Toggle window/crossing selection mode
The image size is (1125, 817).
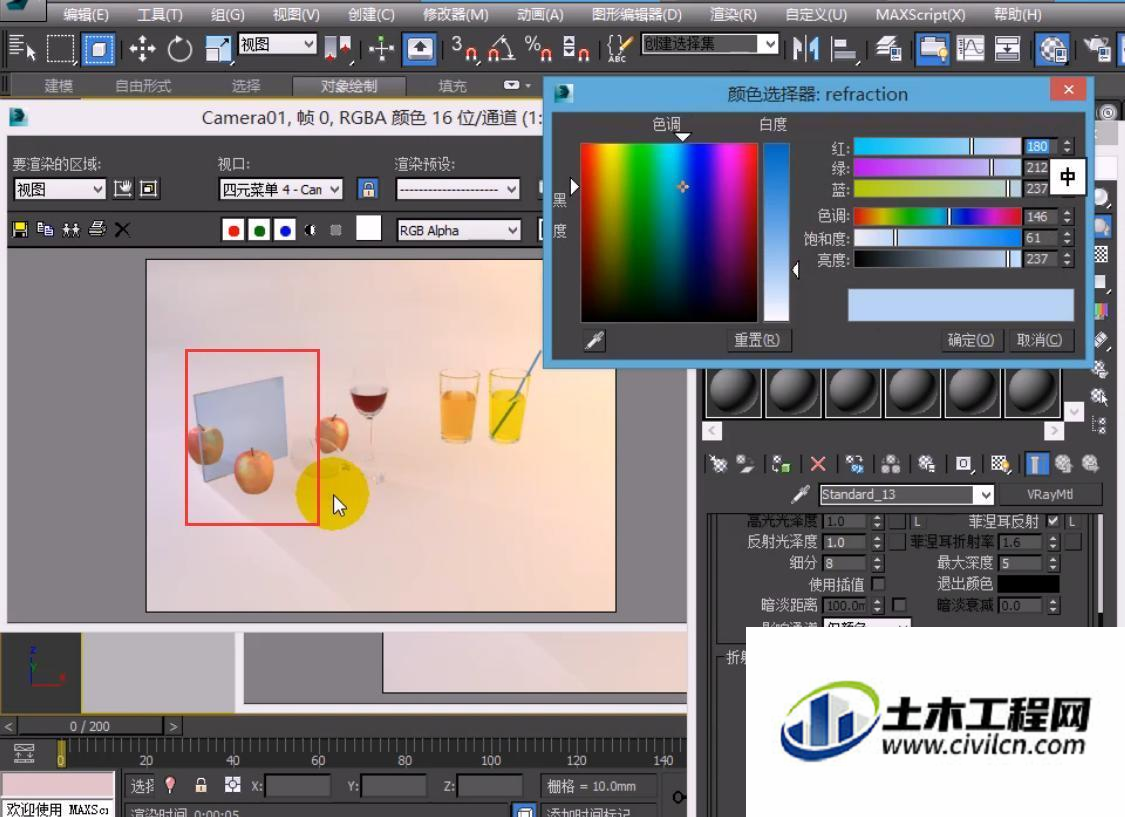pyautogui.click(x=98, y=49)
